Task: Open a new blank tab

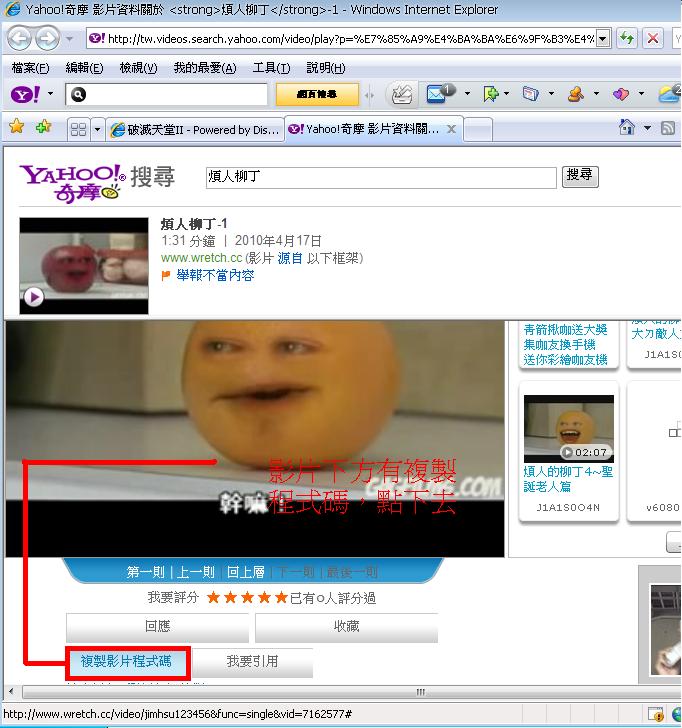Action: (478, 130)
